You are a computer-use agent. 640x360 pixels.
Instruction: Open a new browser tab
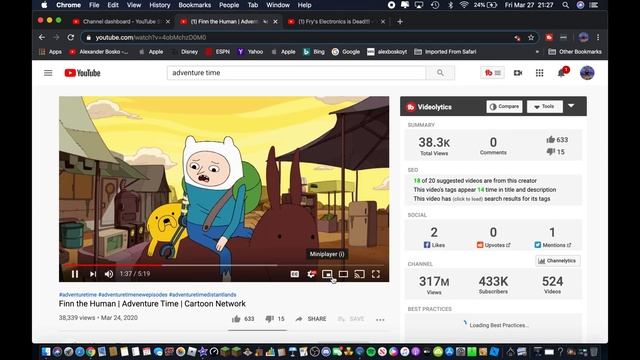tap(400, 22)
